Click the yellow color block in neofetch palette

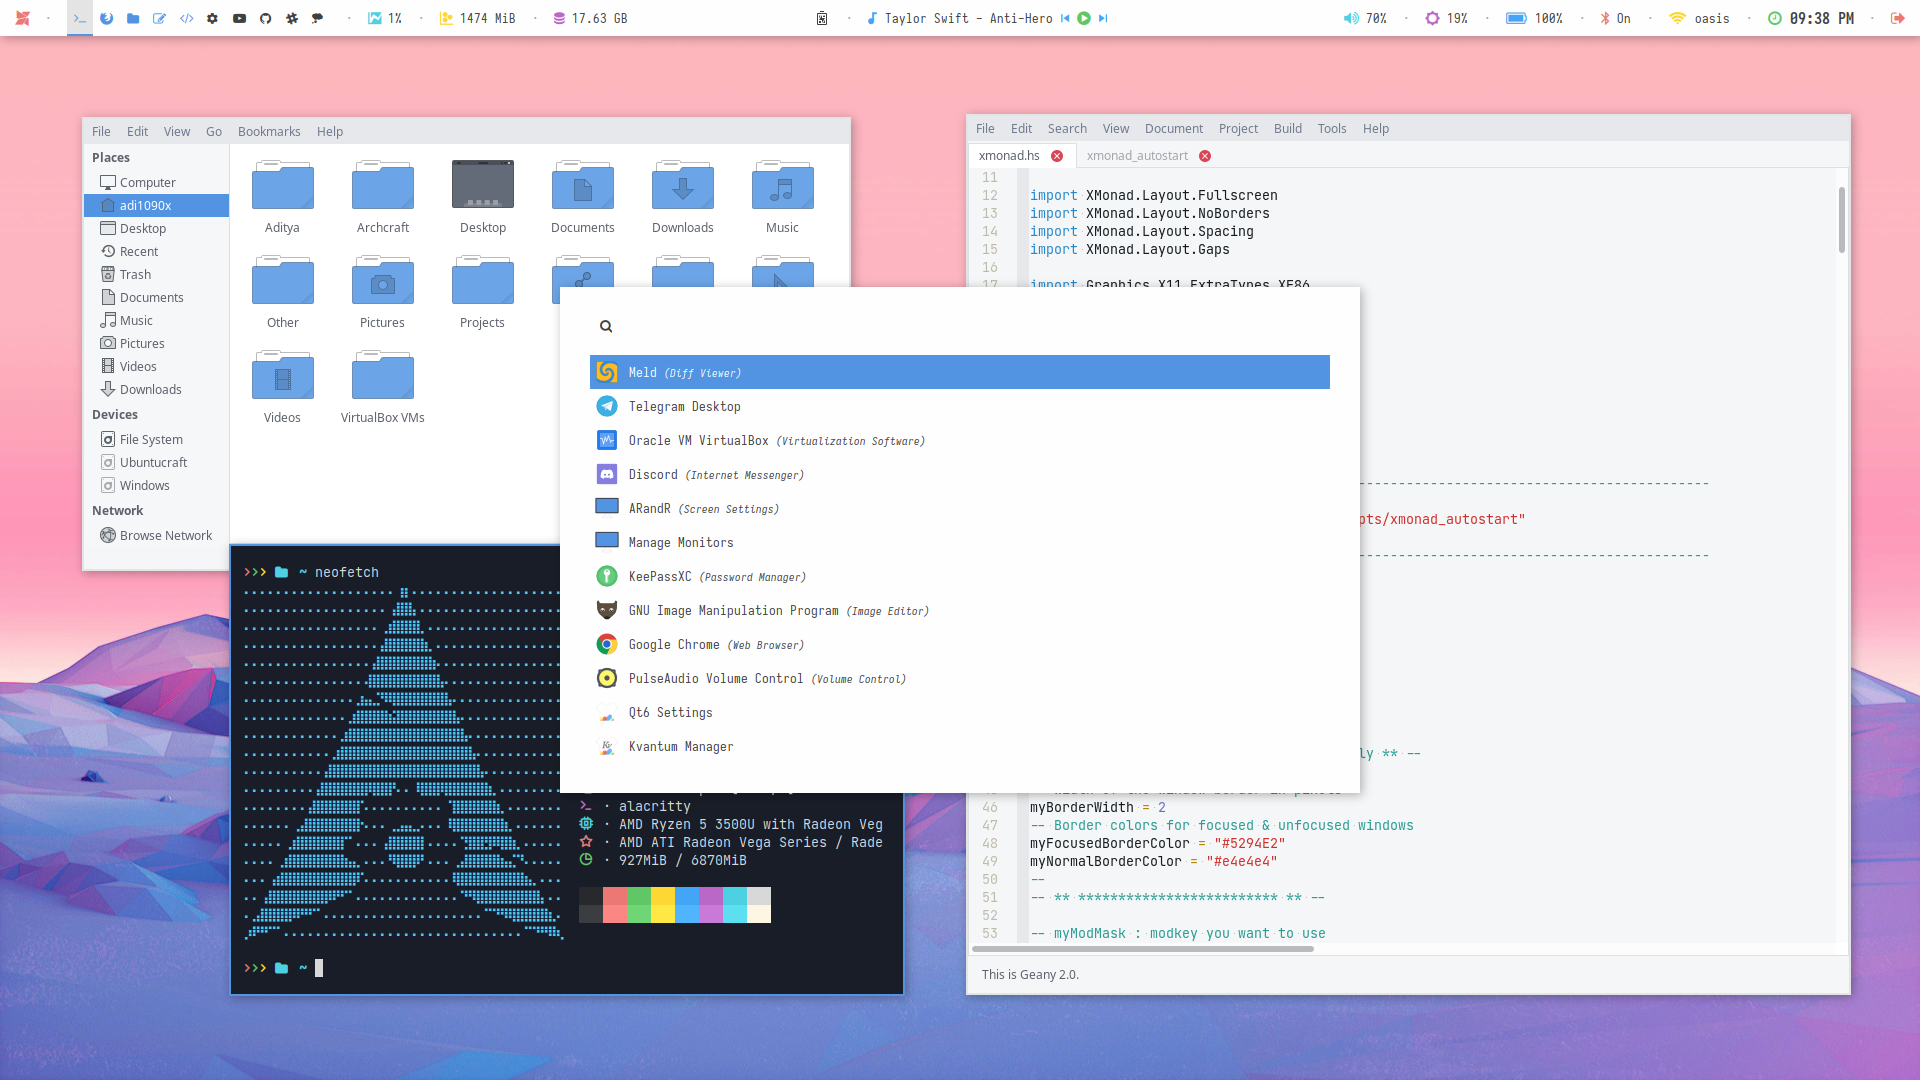662,904
